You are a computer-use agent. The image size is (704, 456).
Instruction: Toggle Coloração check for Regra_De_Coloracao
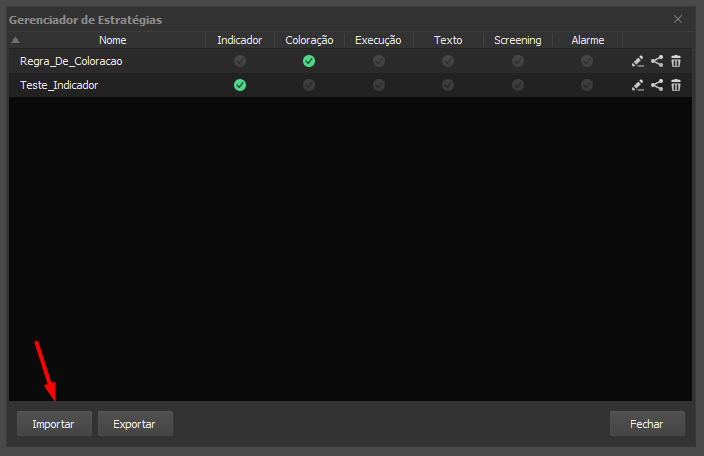pyautogui.click(x=309, y=61)
